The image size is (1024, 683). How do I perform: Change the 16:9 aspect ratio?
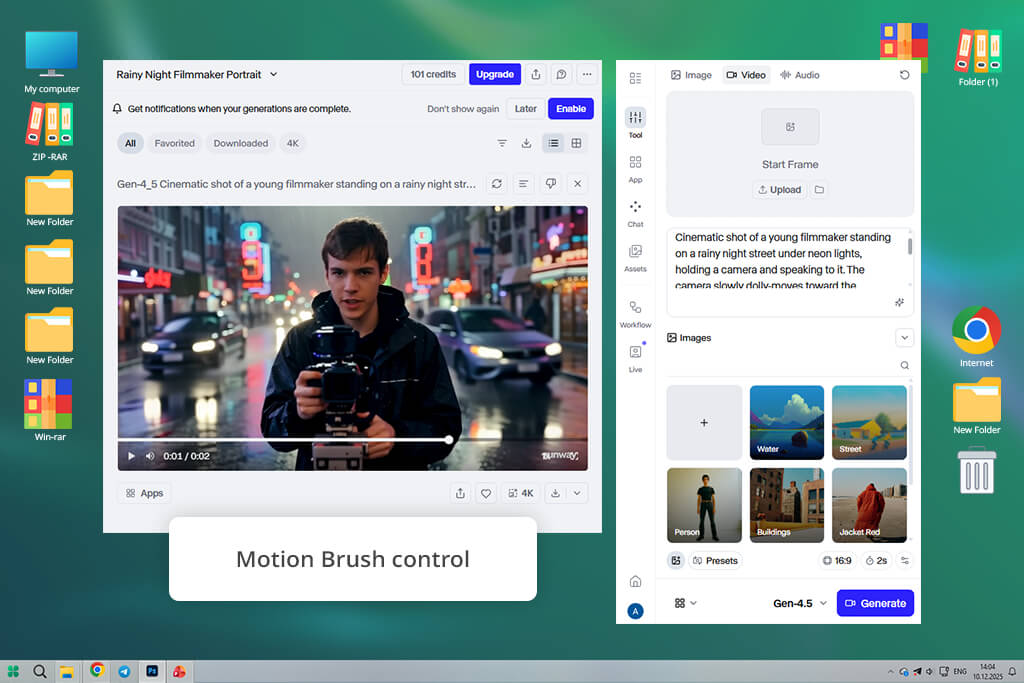[837, 560]
